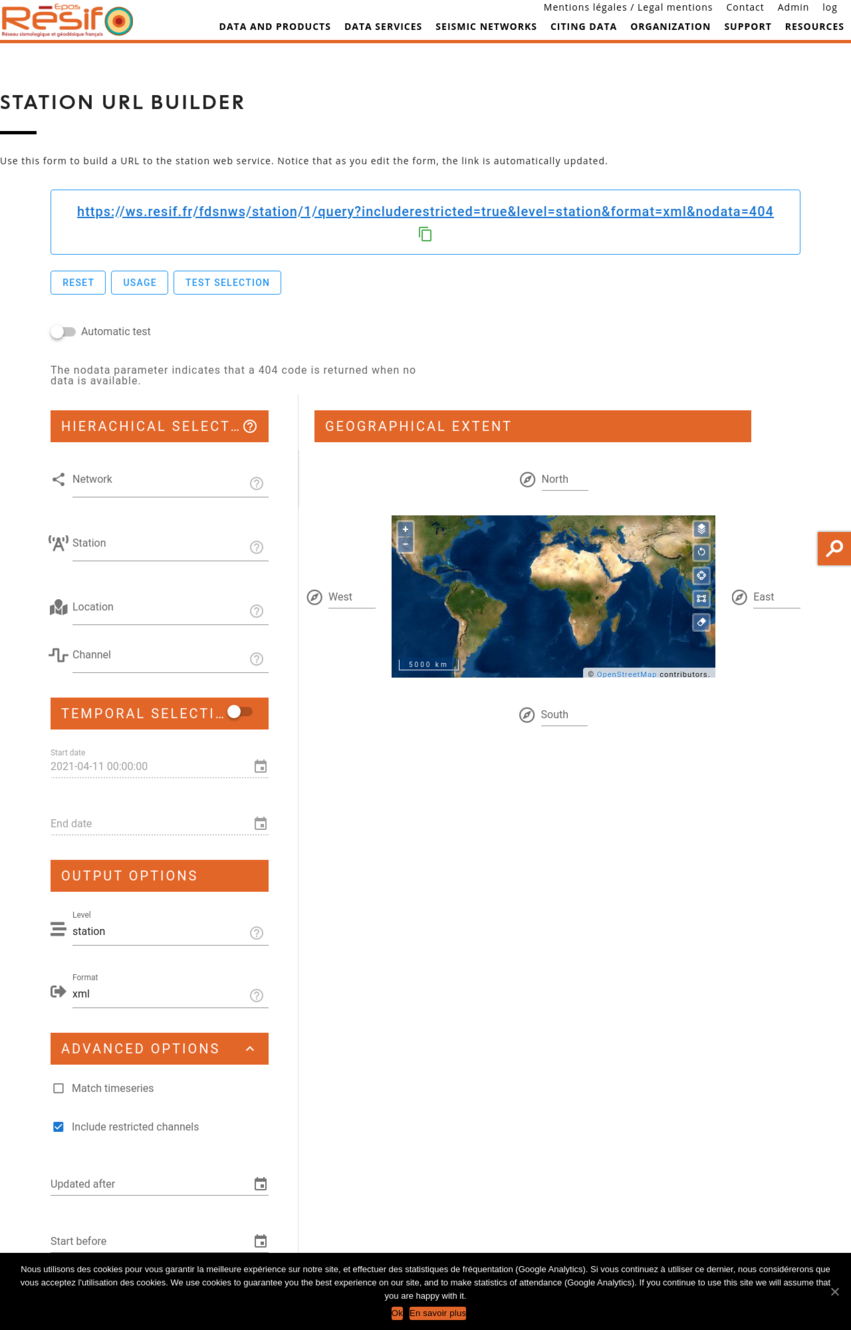Click the Network share icon
The width and height of the screenshot is (851, 1330).
click(x=58, y=479)
